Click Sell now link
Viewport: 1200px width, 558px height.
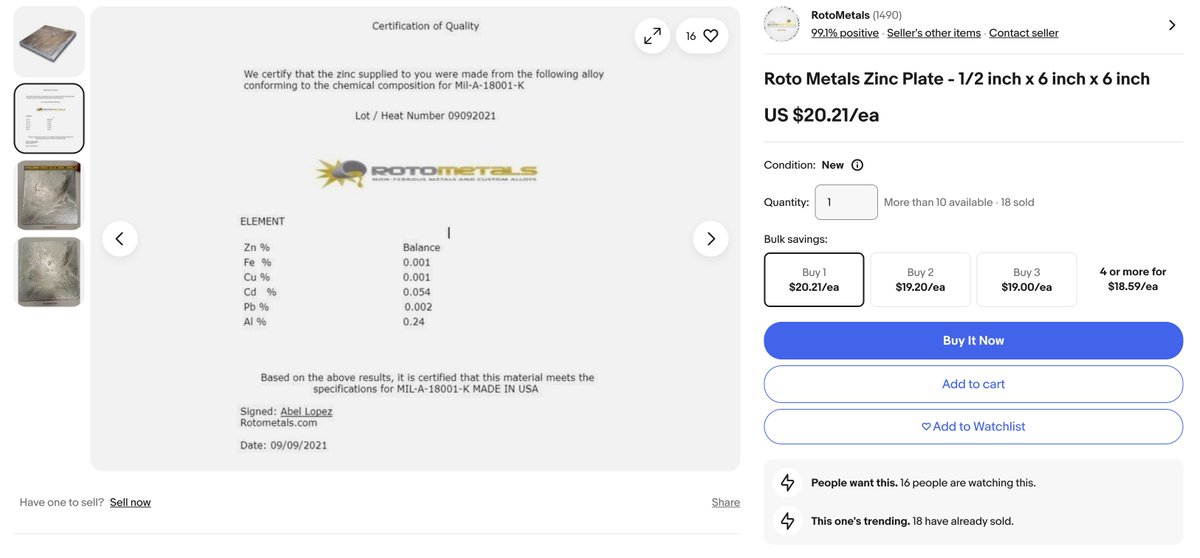pyautogui.click(x=130, y=502)
